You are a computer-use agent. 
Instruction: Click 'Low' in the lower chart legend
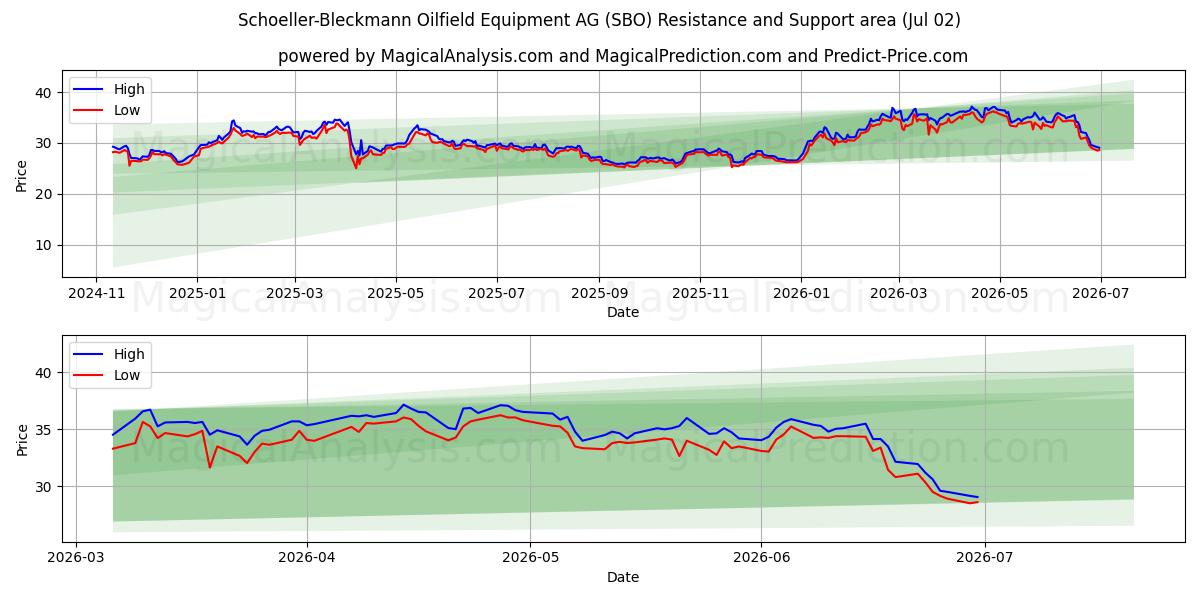[x=127, y=375]
